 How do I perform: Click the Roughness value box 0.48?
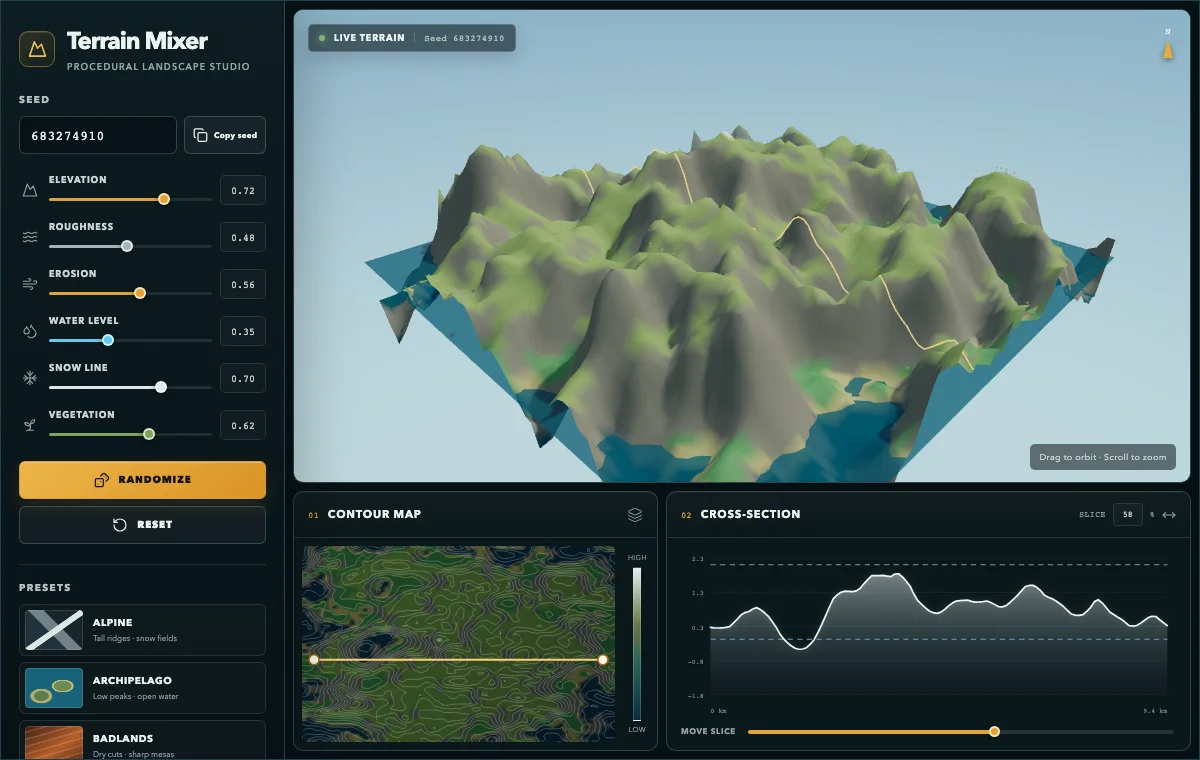243,237
